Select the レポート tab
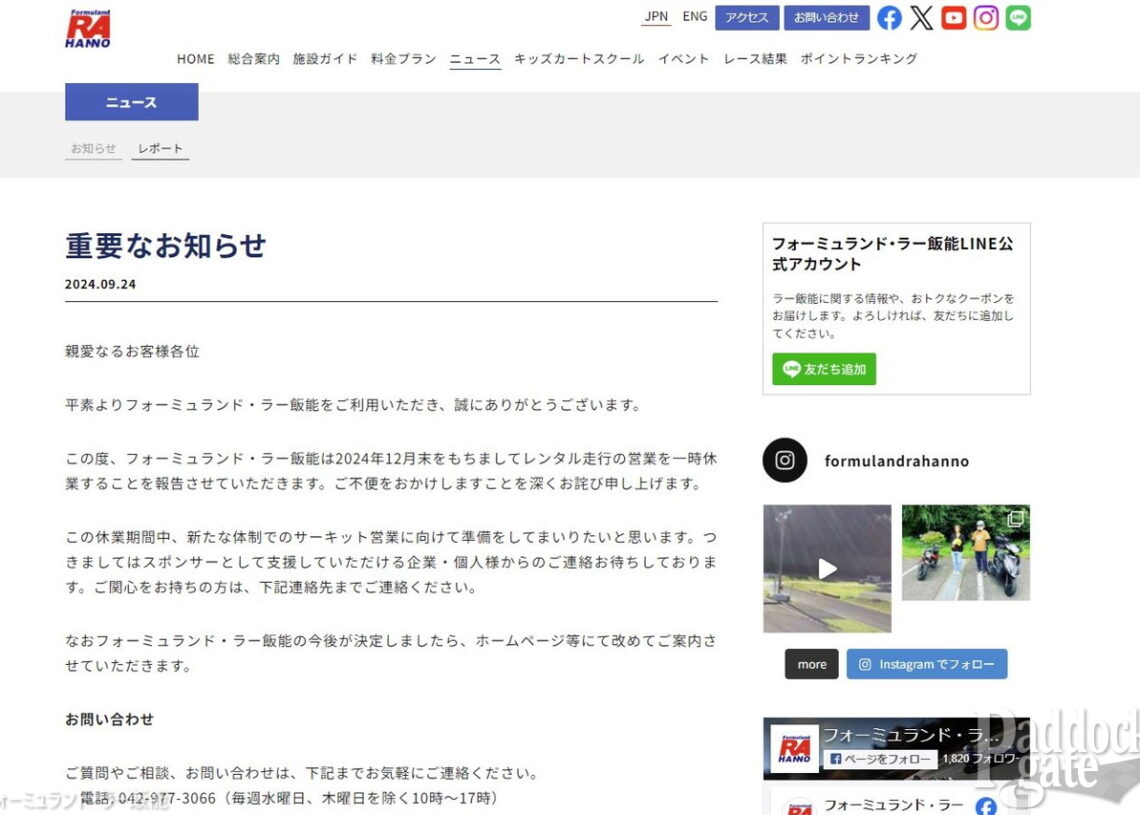Image resolution: width=1140 pixels, height=815 pixels. 159,147
